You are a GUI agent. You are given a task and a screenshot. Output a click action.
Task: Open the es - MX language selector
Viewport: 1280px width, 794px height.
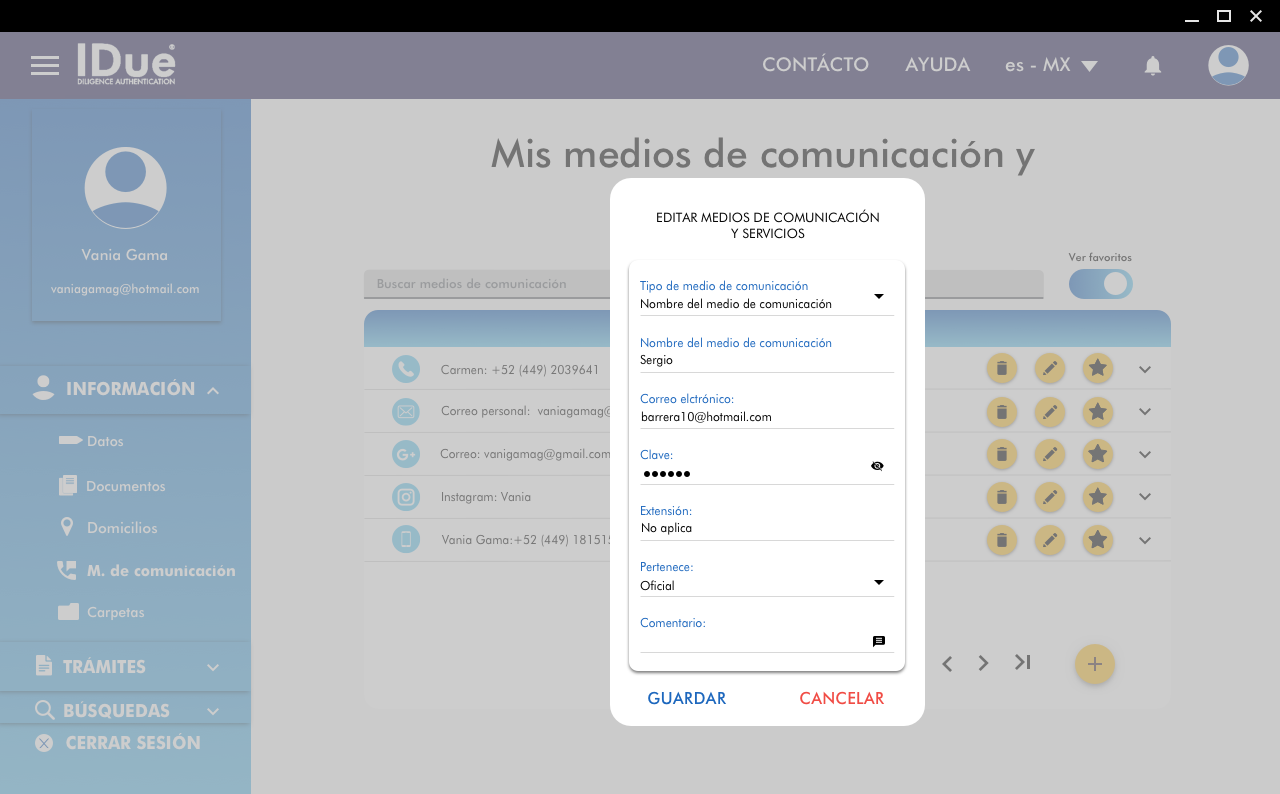pyautogui.click(x=1051, y=66)
